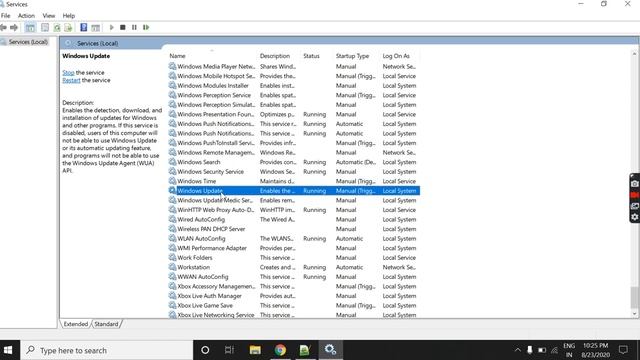Select the Windows Search service
Viewport: 640px width, 360px height.
pyautogui.click(x=294, y=162)
